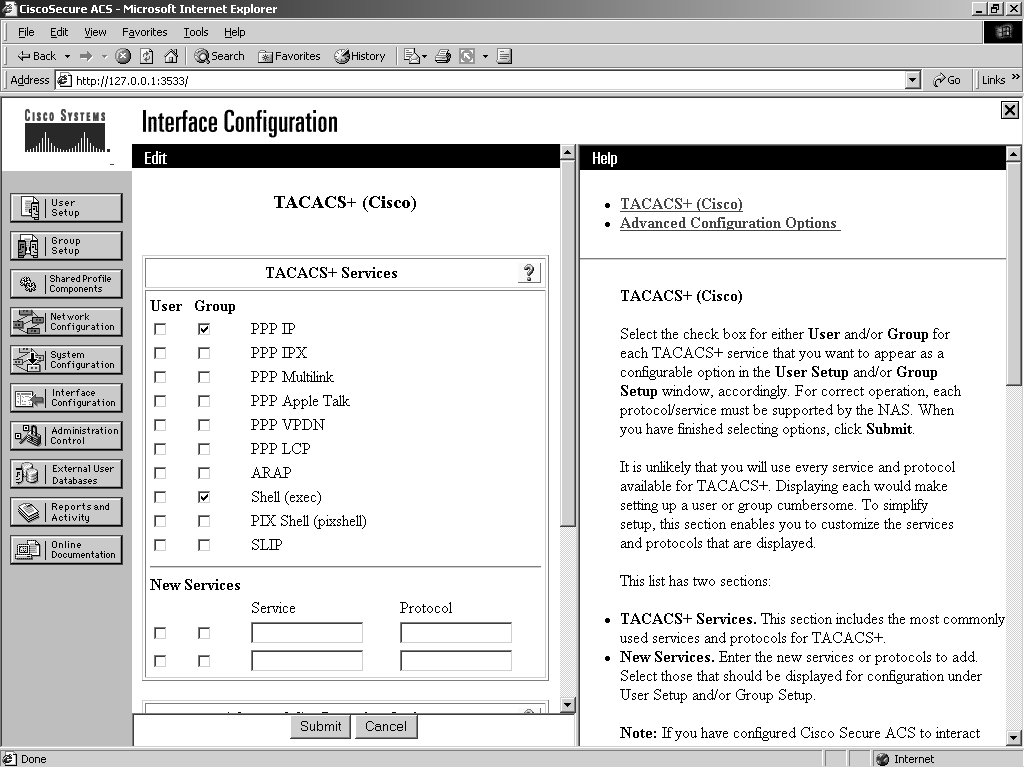
Task: Click the Cancel button
Action: tap(386, 726)
